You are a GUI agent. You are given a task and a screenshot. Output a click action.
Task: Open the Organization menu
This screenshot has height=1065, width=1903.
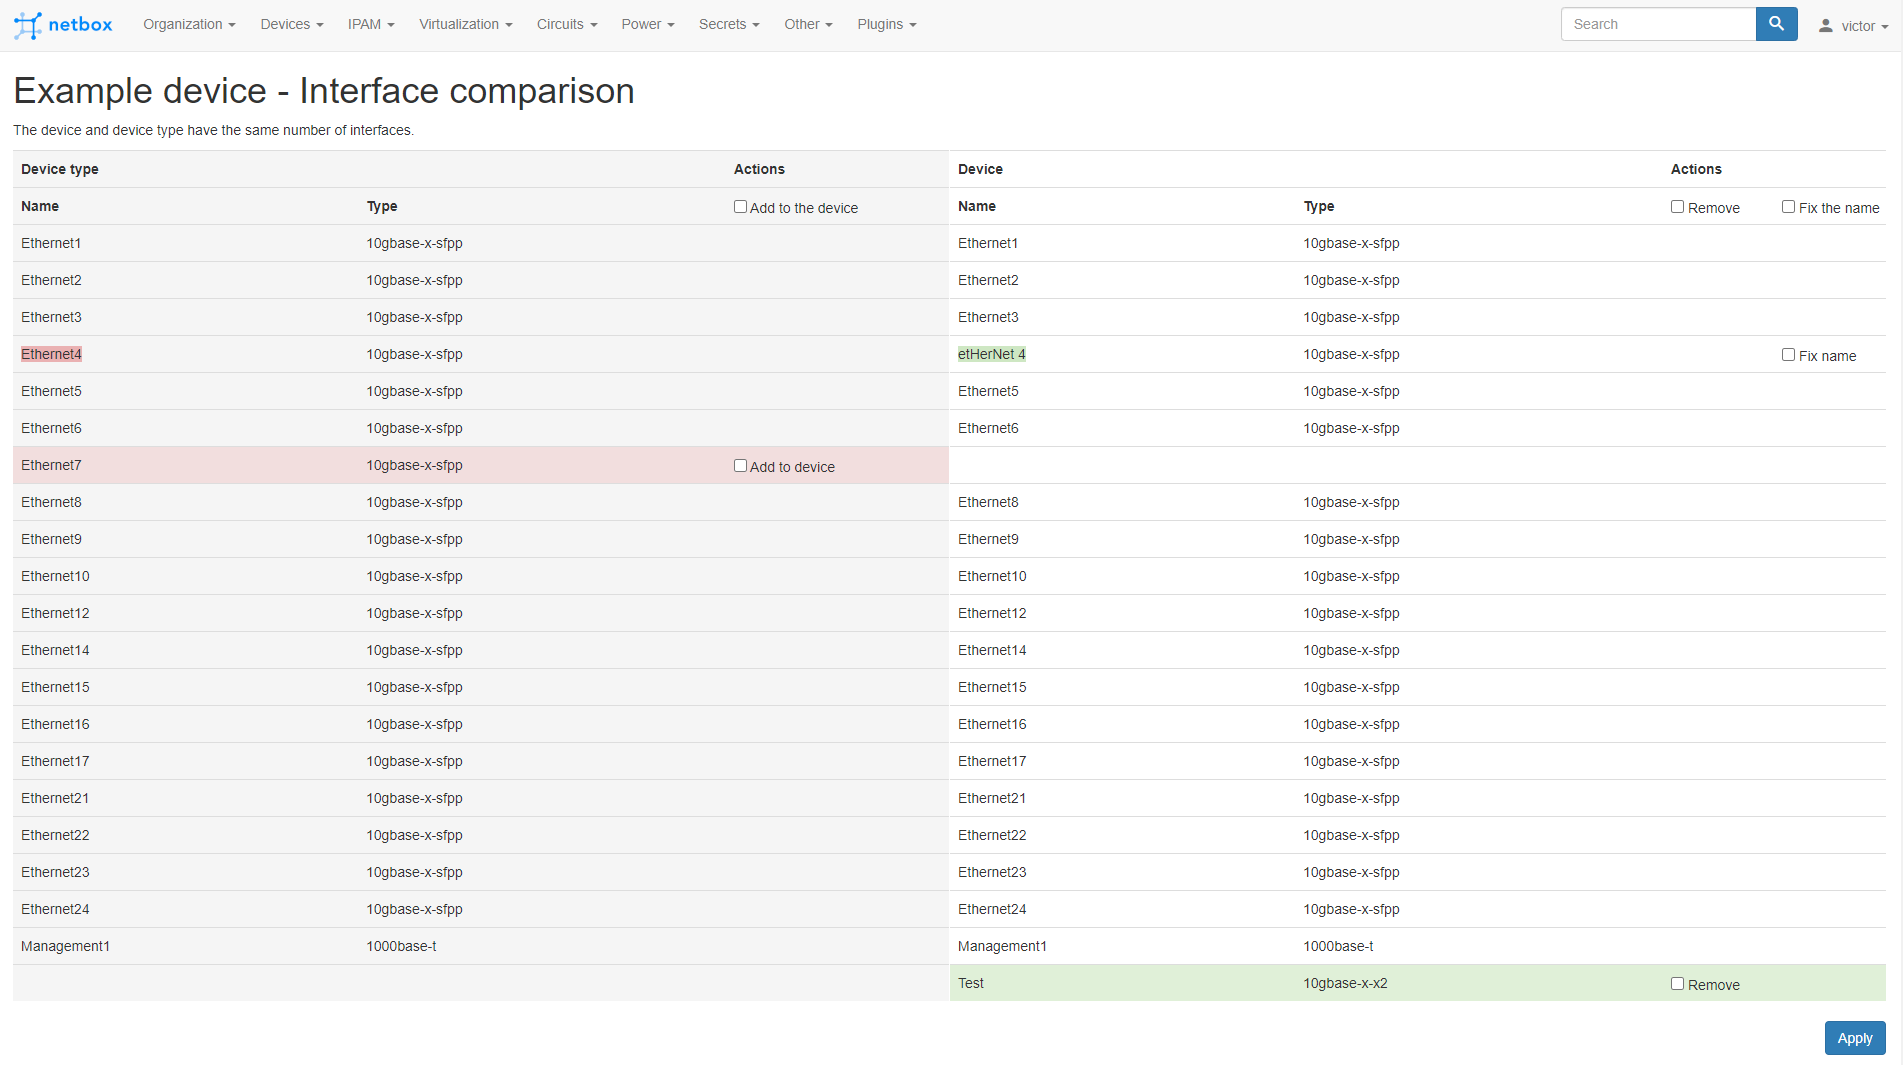click(x=189, y=24)
